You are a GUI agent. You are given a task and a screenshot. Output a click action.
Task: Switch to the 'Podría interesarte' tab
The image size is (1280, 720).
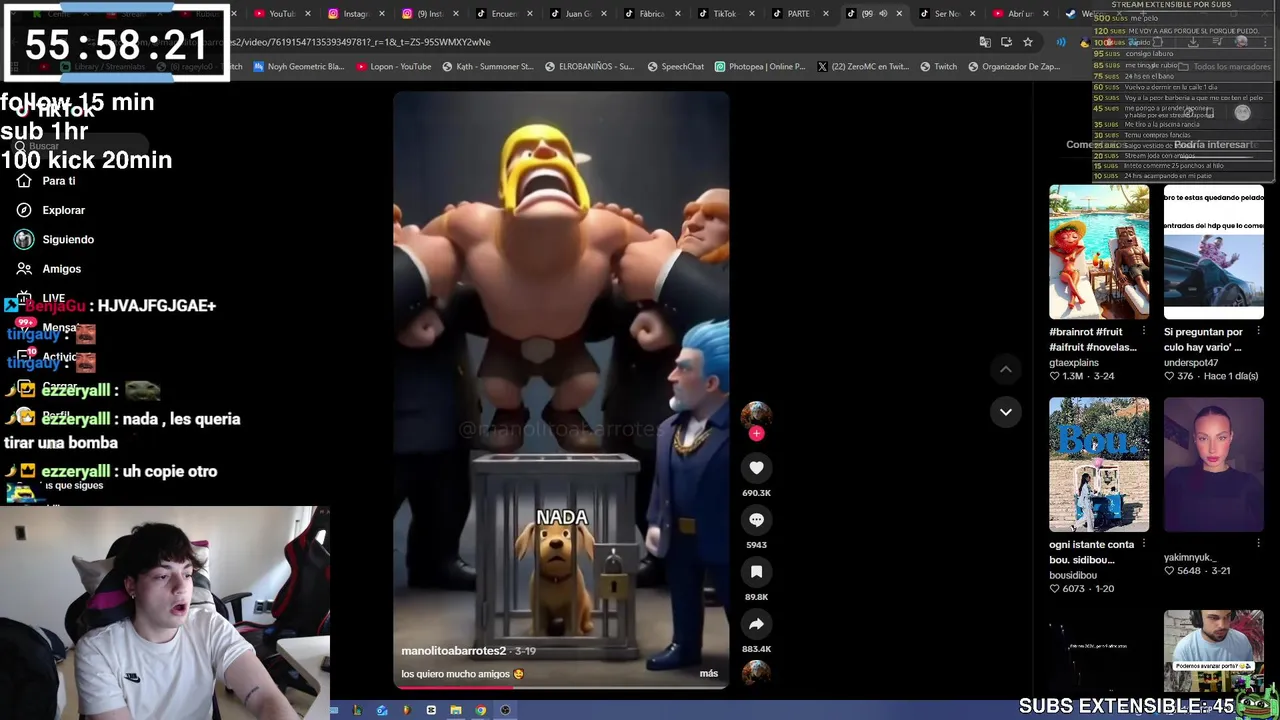(1215, 145)
